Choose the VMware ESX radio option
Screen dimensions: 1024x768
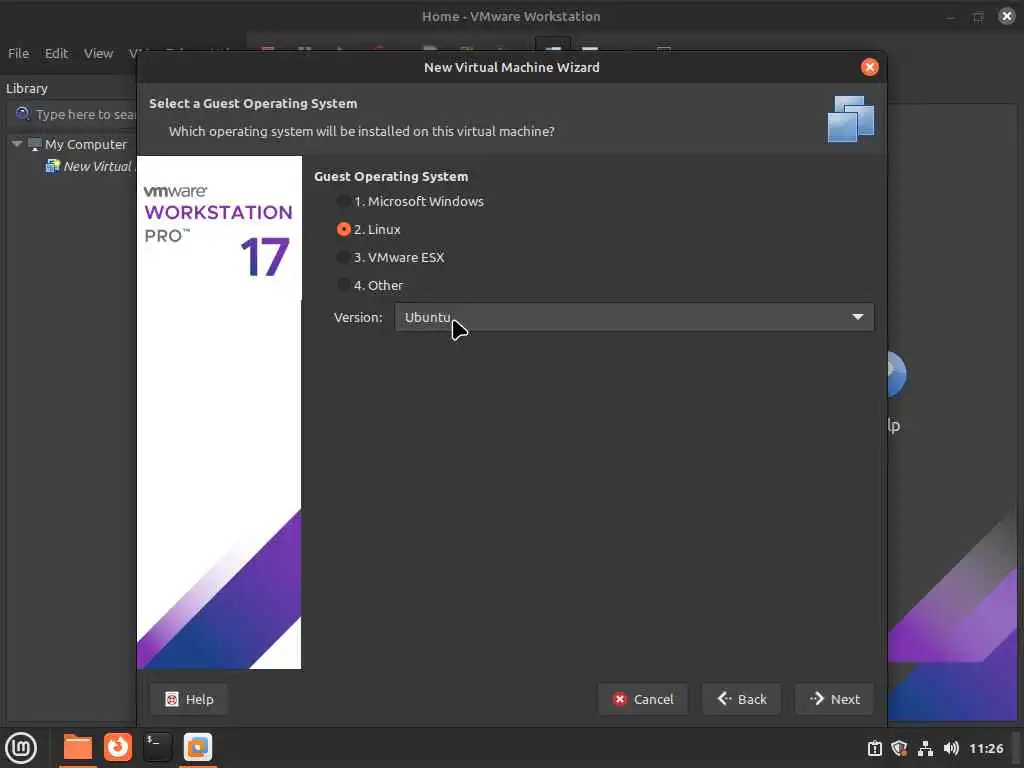391,258
